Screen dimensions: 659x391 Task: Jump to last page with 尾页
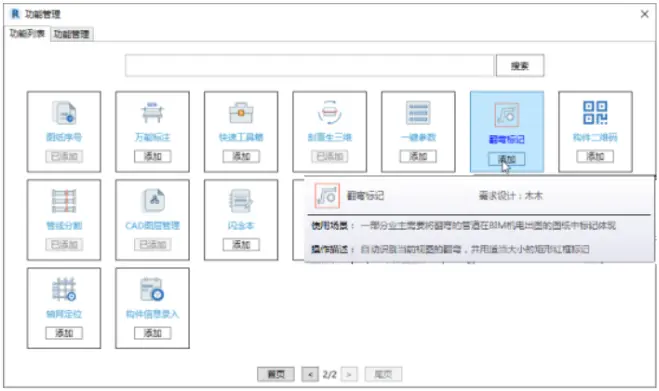[383, 374]
